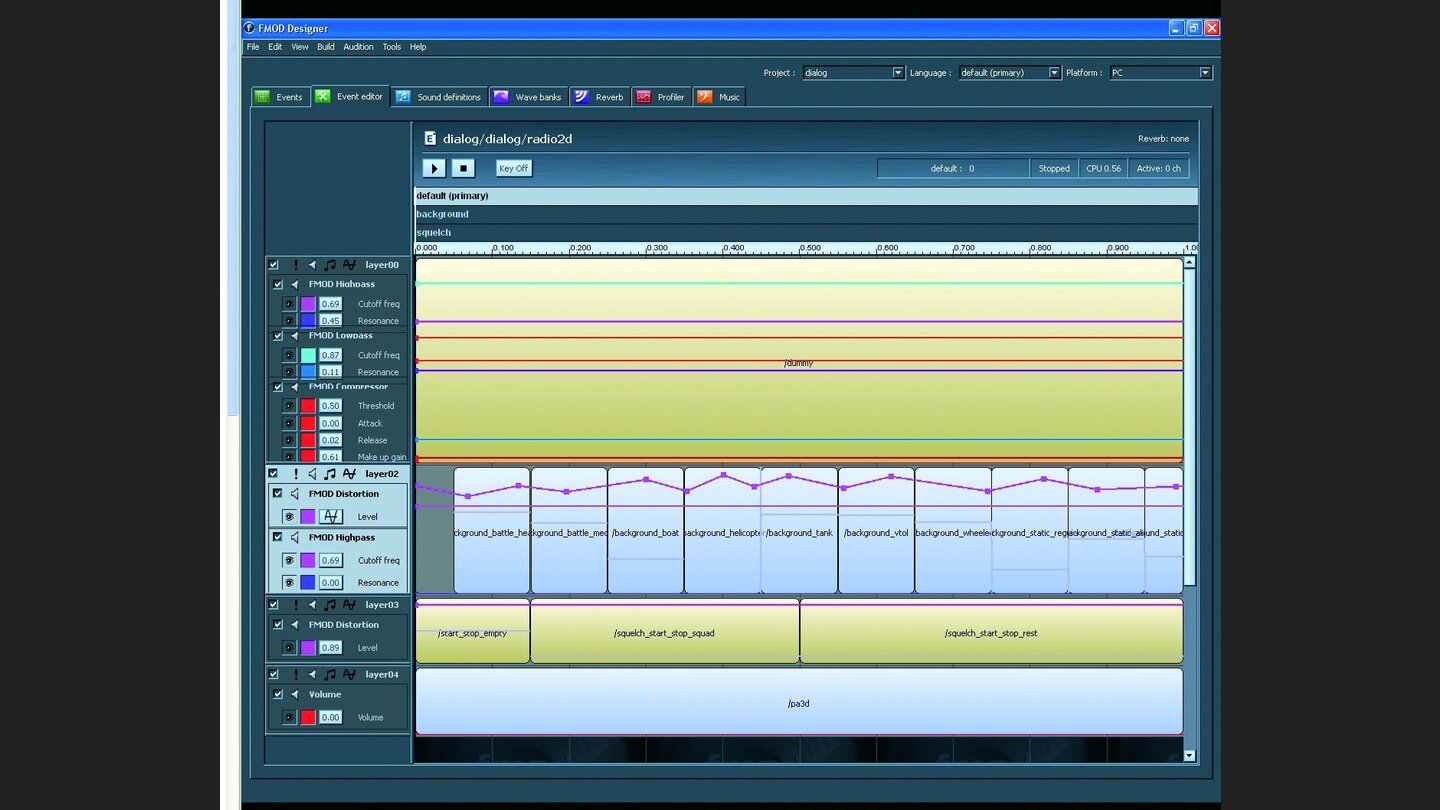Toggle the FMOD Compressor effect checkbox
The image size is (1440, 810).
278,387
